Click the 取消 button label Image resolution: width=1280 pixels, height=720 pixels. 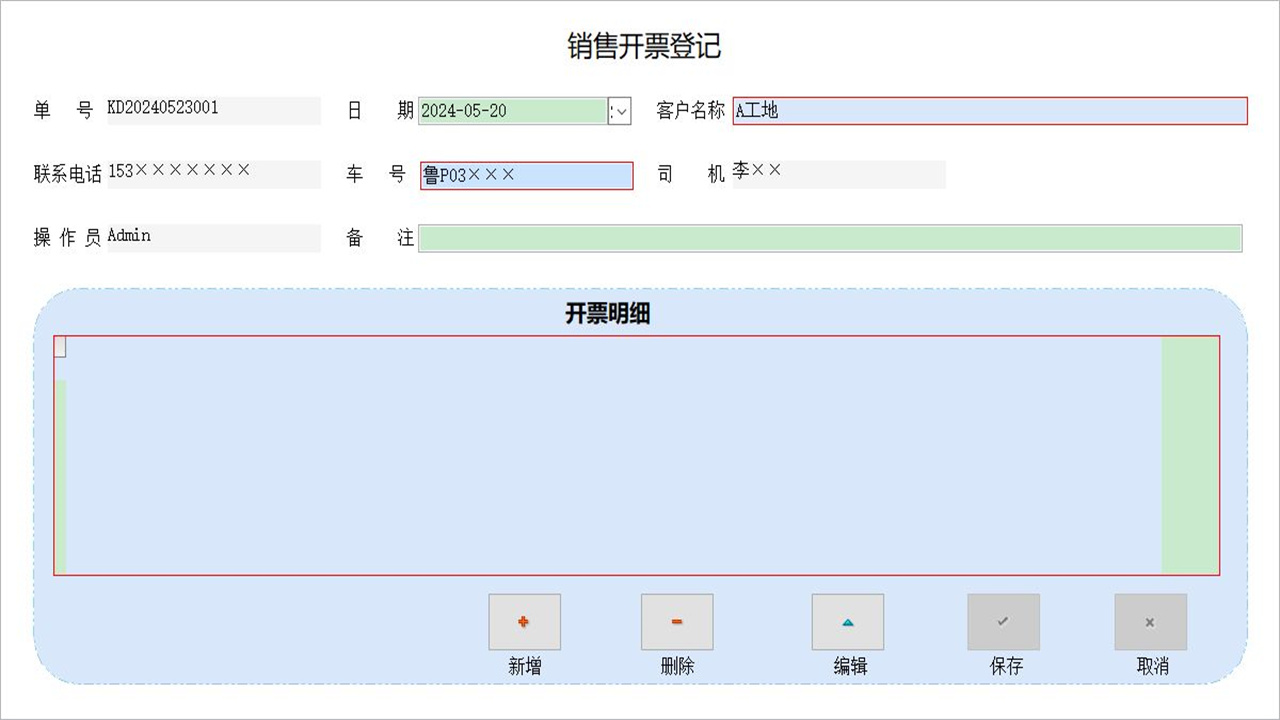click(x=1150, y=666)
